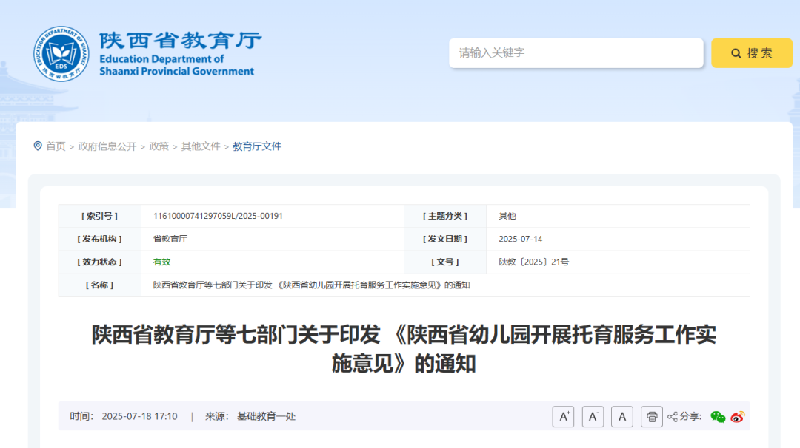Open 其他文件 breadcrumb link
Screen dimensions: 800x448
(201, 146)
